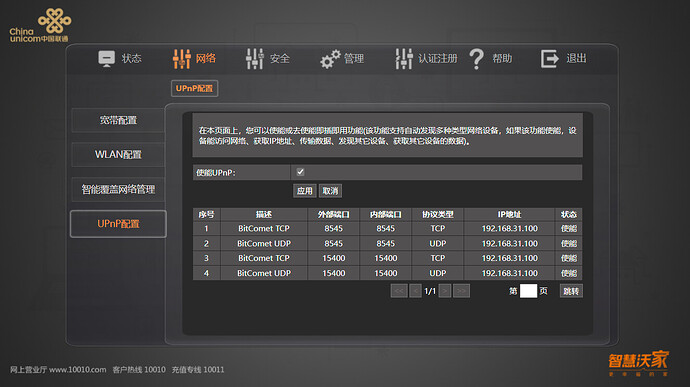Select UPnP配置 in the sidebar
Screen dimensions: 690x387
pyautogui.click(x=118, y=224)
